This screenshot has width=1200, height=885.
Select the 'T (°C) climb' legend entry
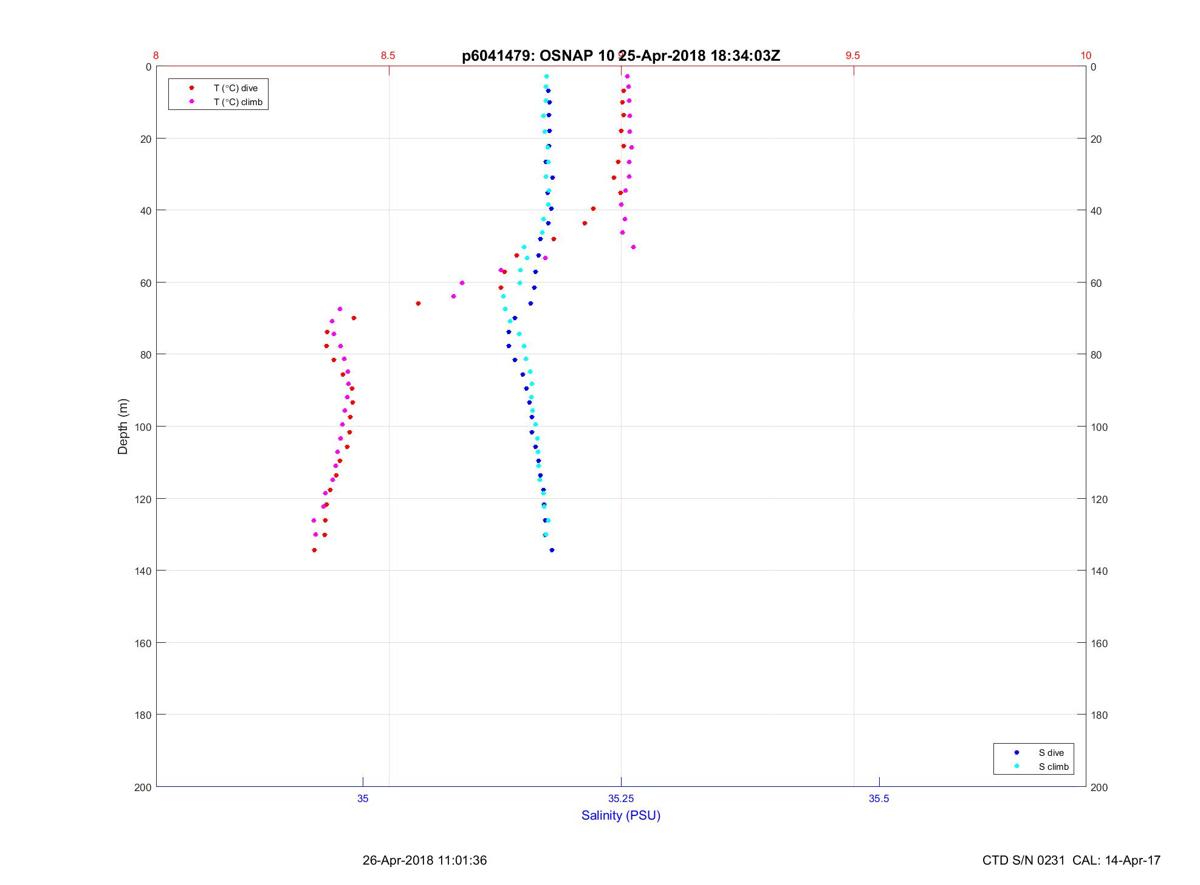pos(239,102)
